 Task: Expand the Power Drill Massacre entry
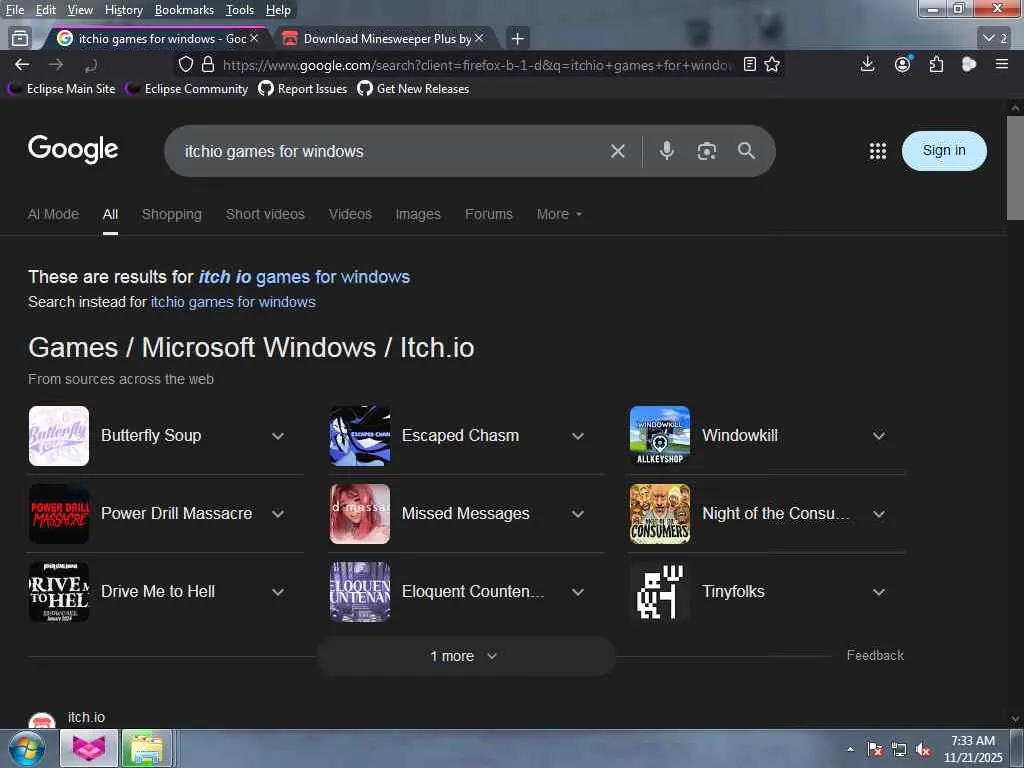click(x=278, y=514)
